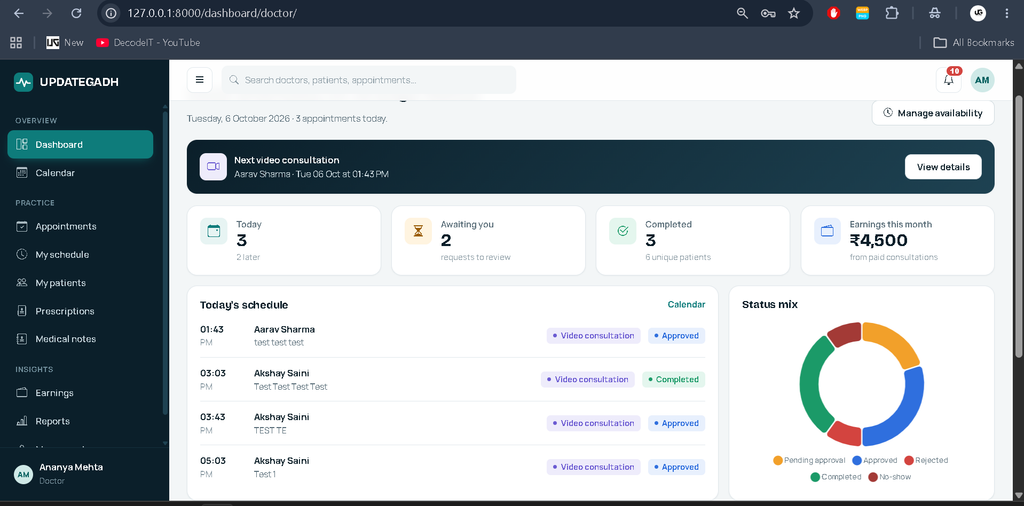This screenshot has height=506, width=1024.
Task: Click the browser address bar URL
Action: pos(212,13)
